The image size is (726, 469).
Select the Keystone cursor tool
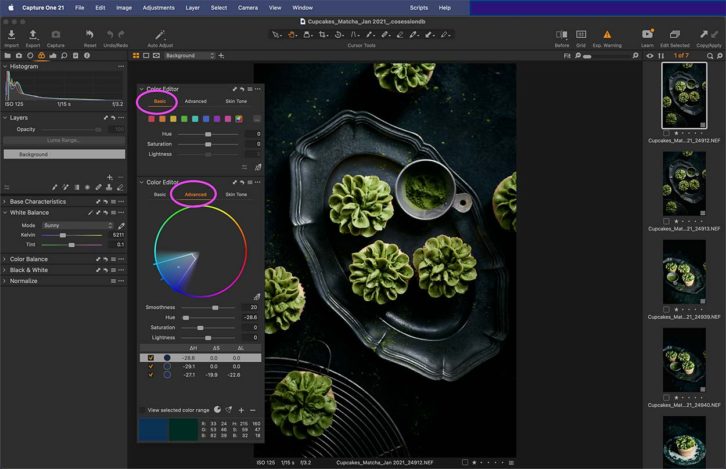pyautogui.click(x=354, y=35)
